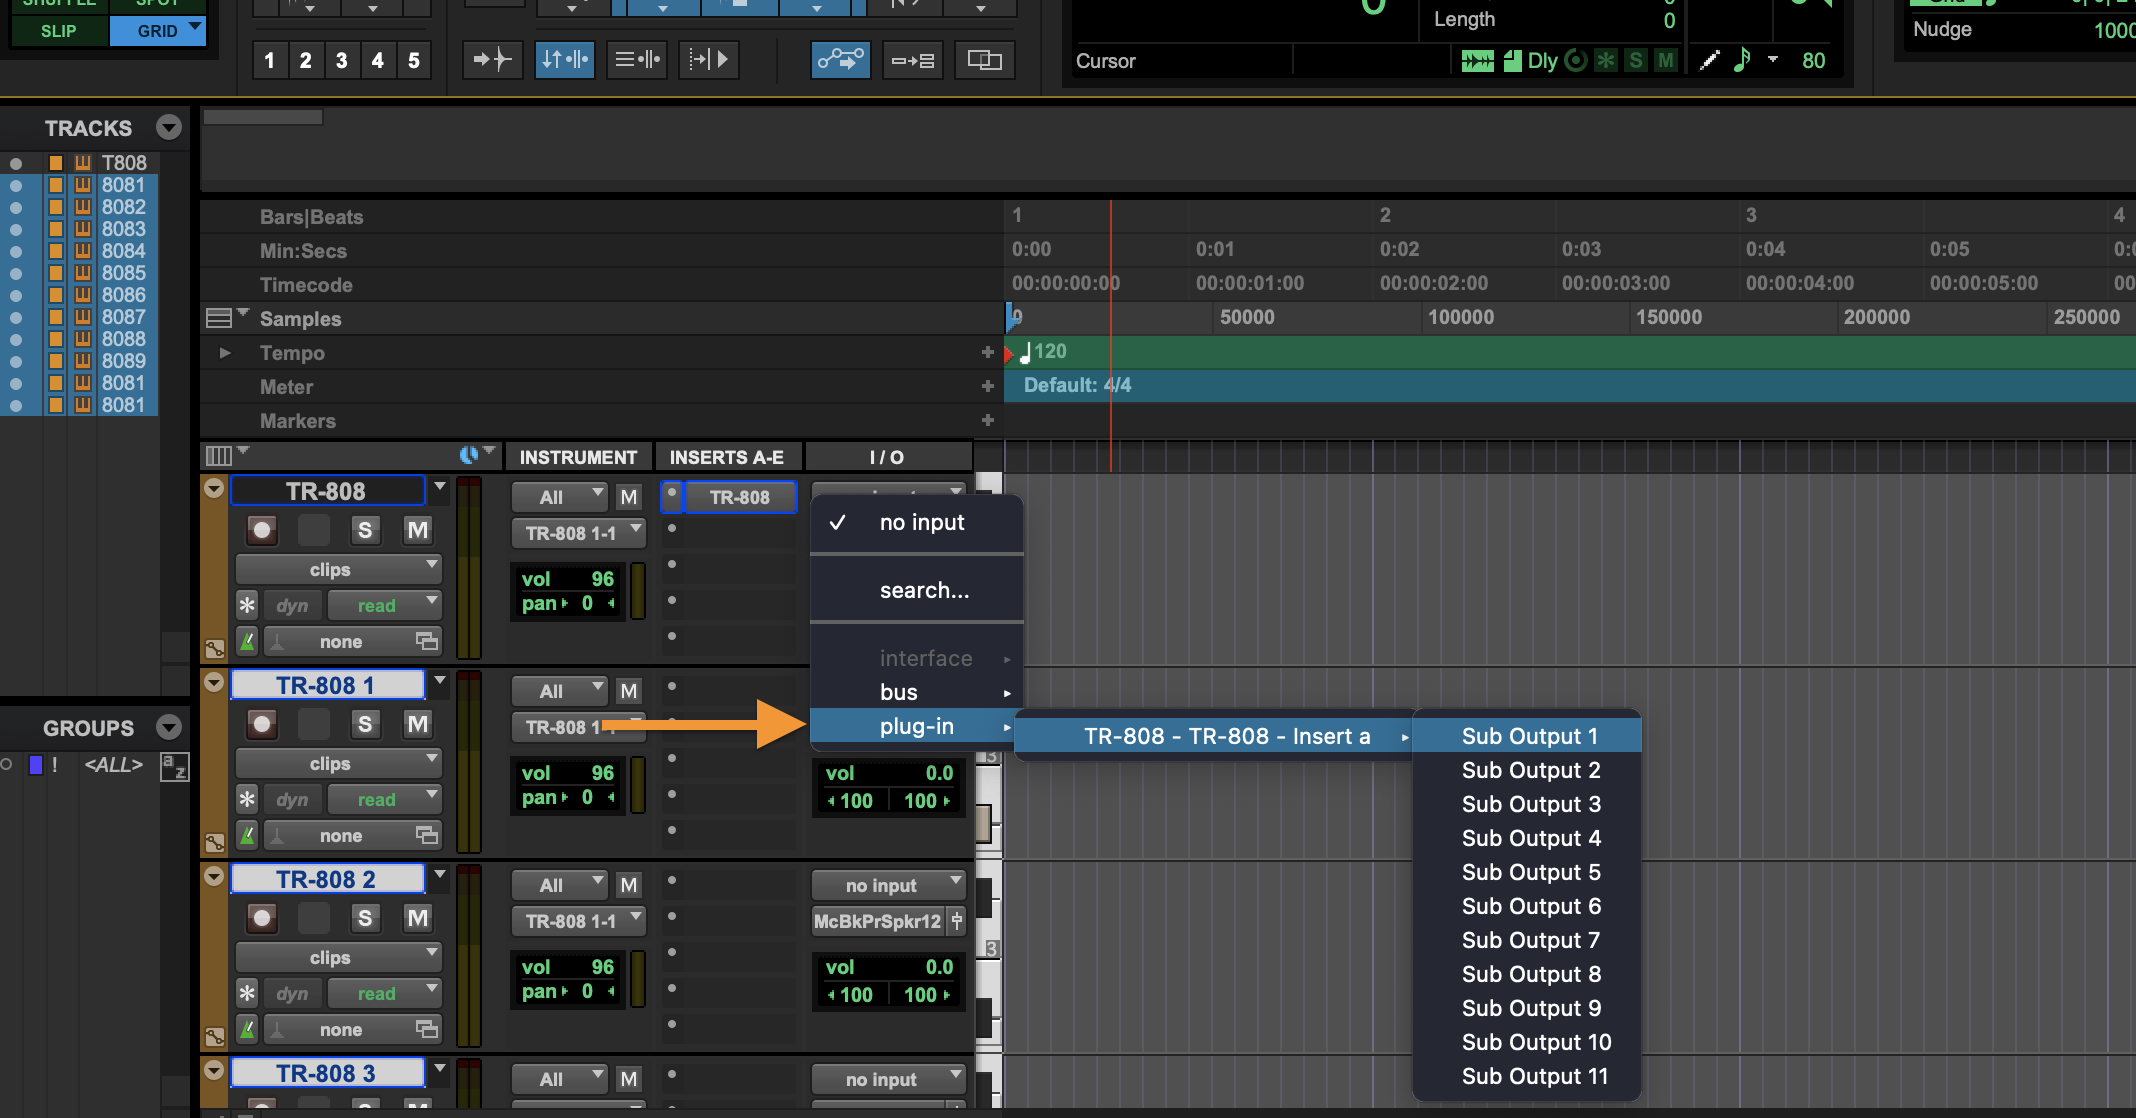Open the Groups list dropdown menu
2136x1118 pixels.
click(x=169, y=728)
